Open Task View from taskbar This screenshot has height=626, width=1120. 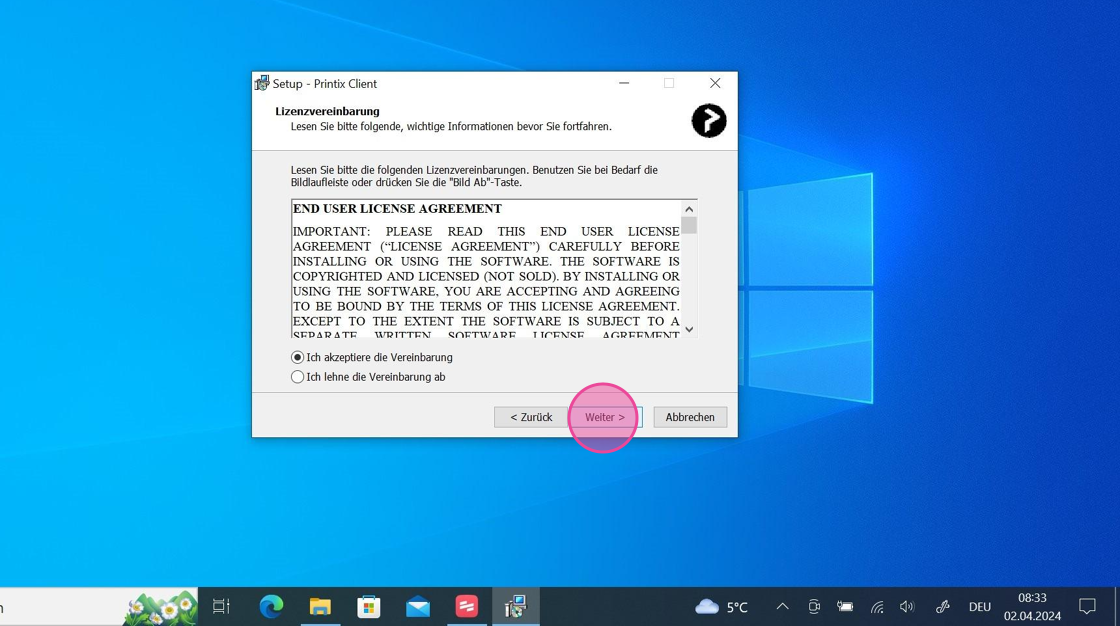(x=221, y=607)
